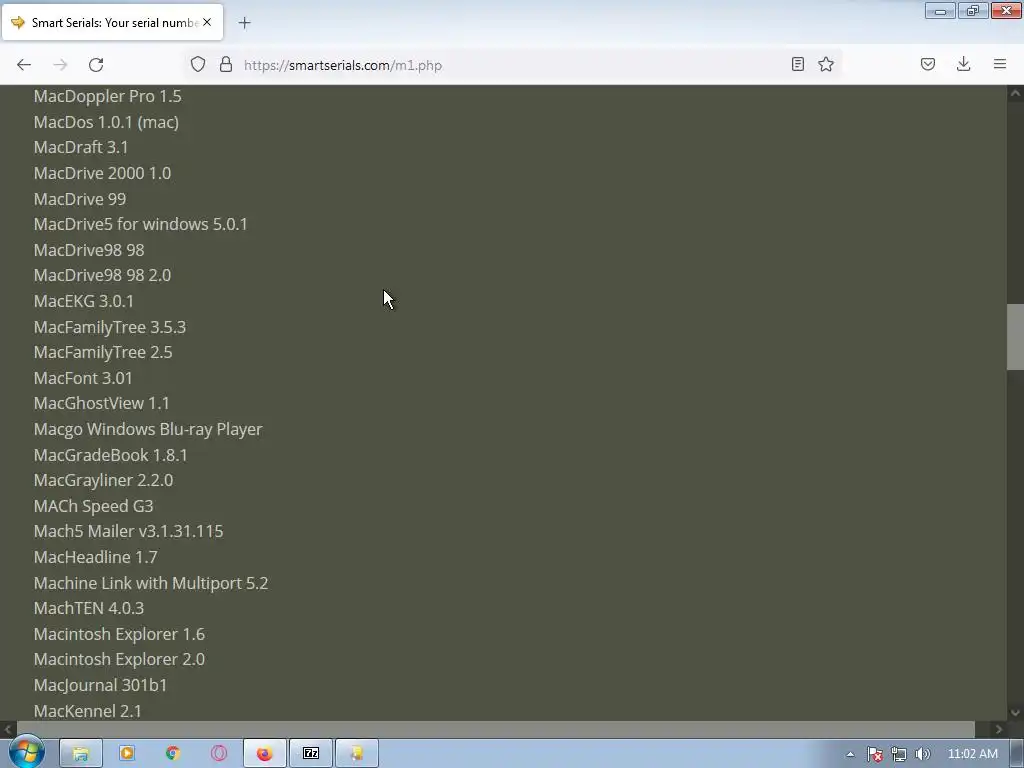Switch to Firefox taskbar button
This screenshot has width=1024, height=768.
coord(264,754)
